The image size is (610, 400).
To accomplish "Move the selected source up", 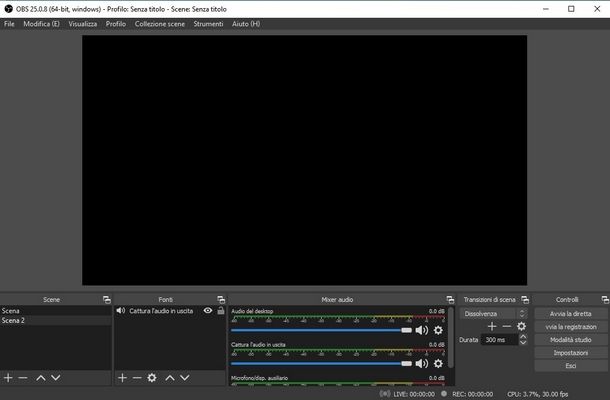I will [x=170, y=378].
